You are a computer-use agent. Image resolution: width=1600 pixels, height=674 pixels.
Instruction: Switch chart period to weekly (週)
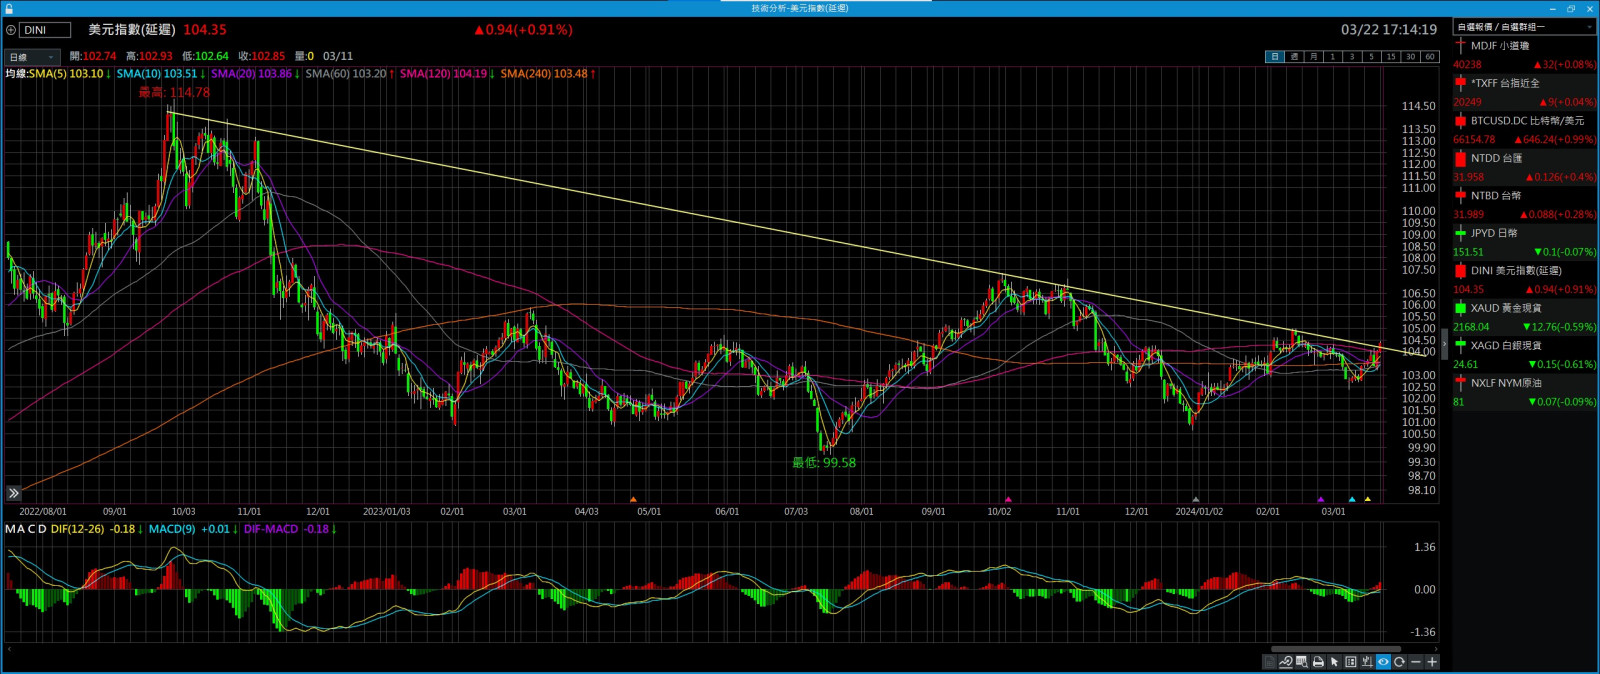point(1294,57)
